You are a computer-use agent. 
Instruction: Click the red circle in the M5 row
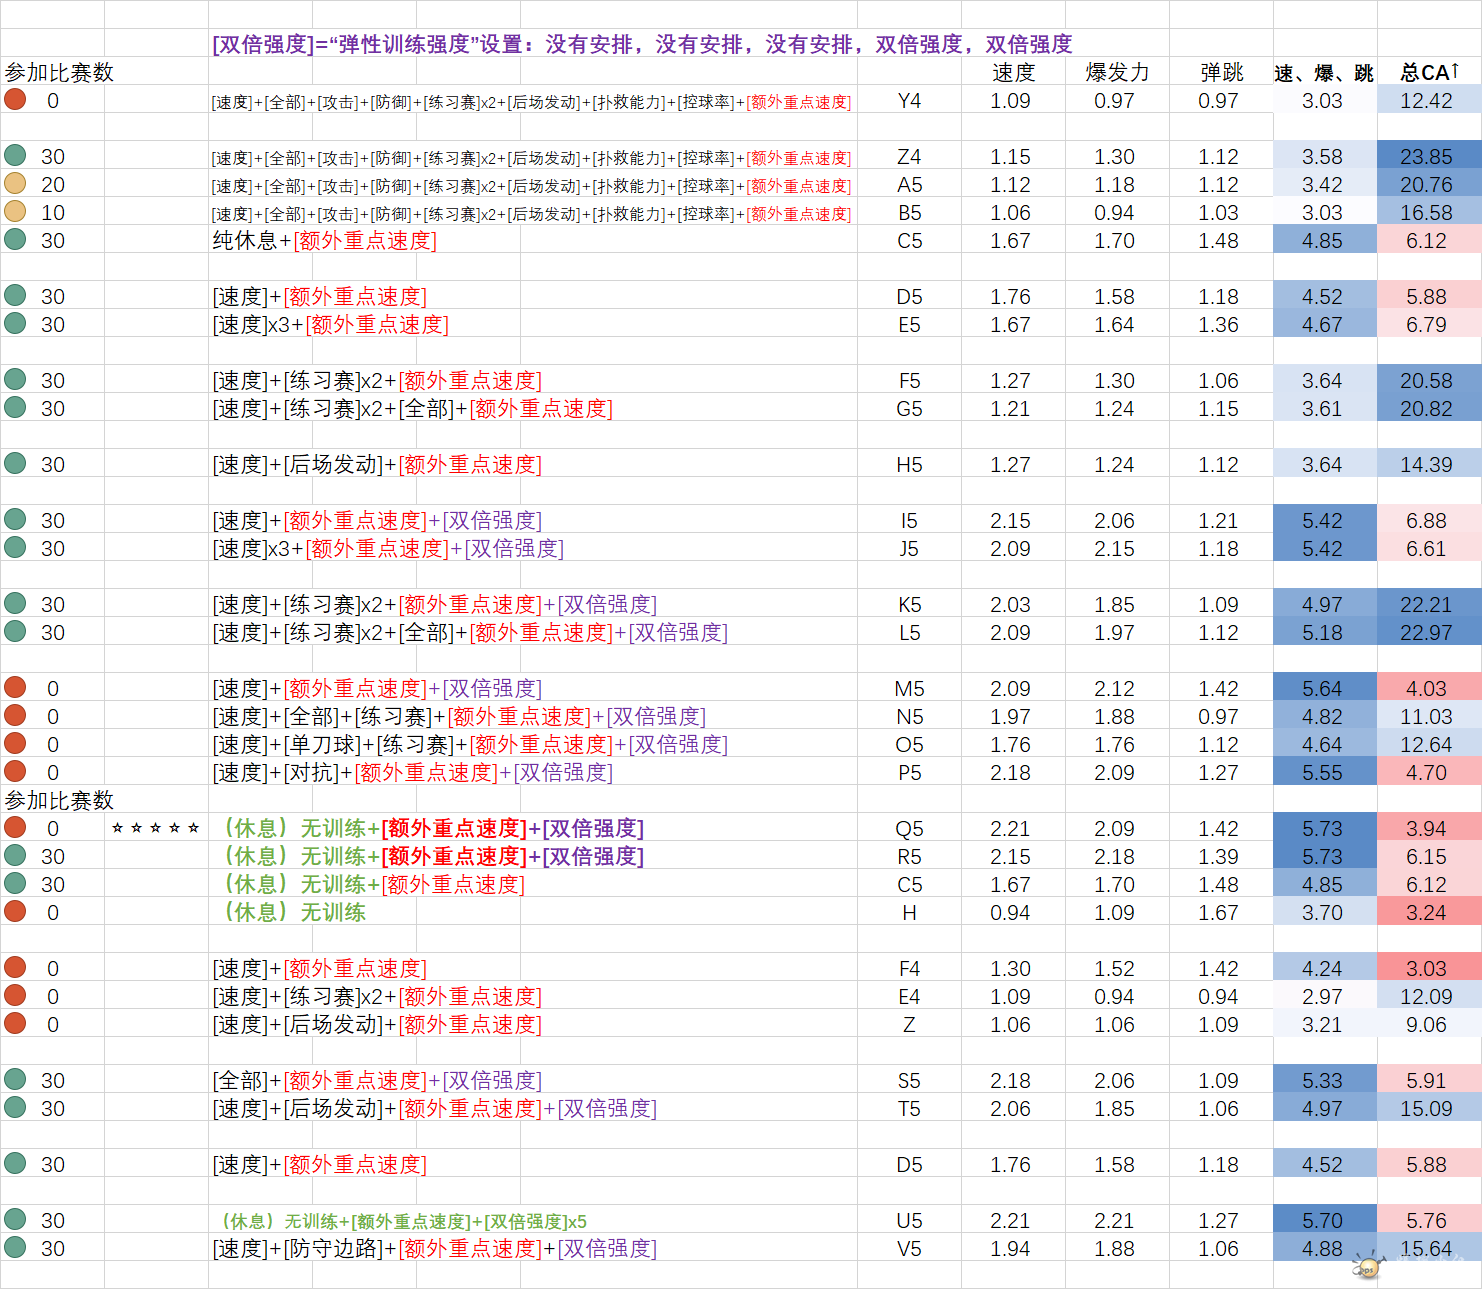click(x=15, y=688)
